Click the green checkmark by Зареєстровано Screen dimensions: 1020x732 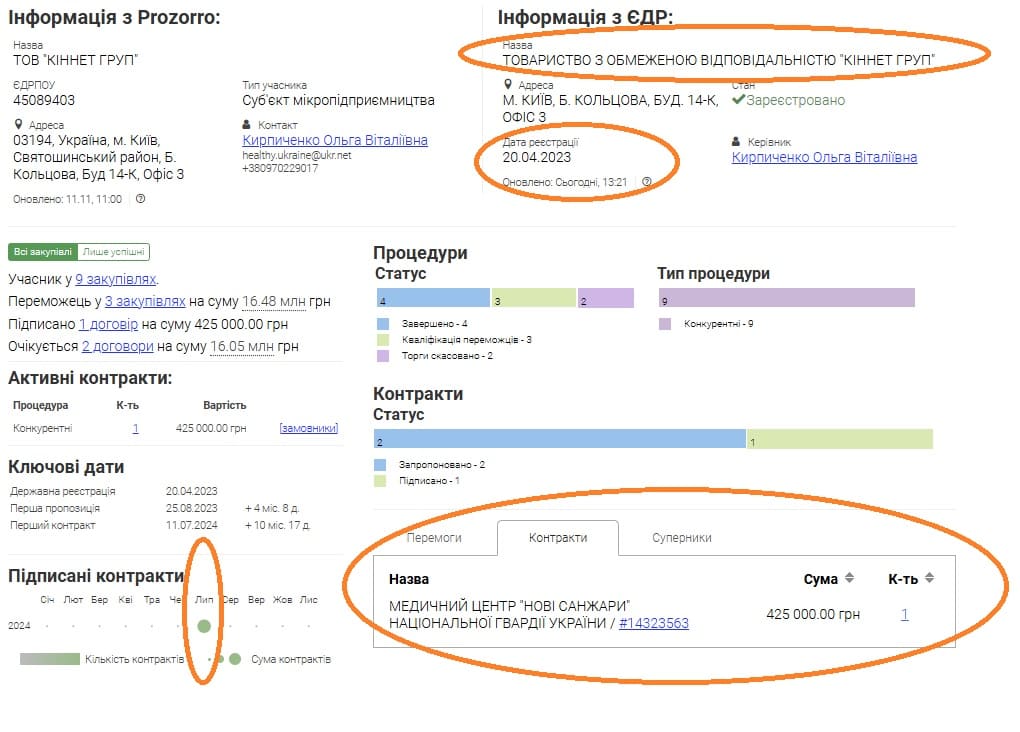pos(738,100)
